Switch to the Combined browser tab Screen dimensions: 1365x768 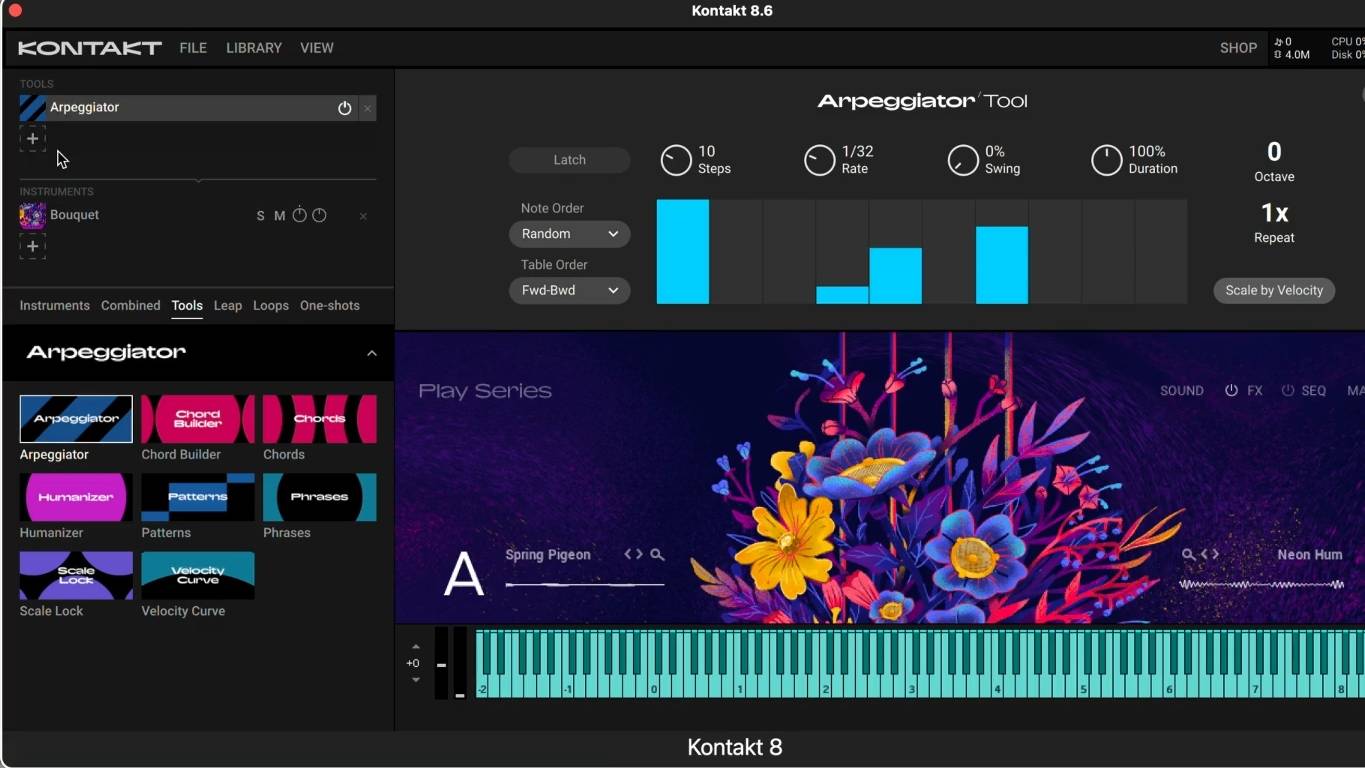[131, 306]
